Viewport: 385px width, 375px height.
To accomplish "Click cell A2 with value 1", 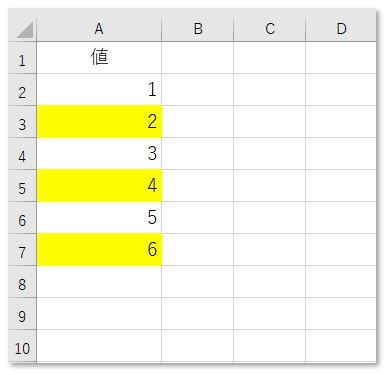I will click(x=99, y=90).
